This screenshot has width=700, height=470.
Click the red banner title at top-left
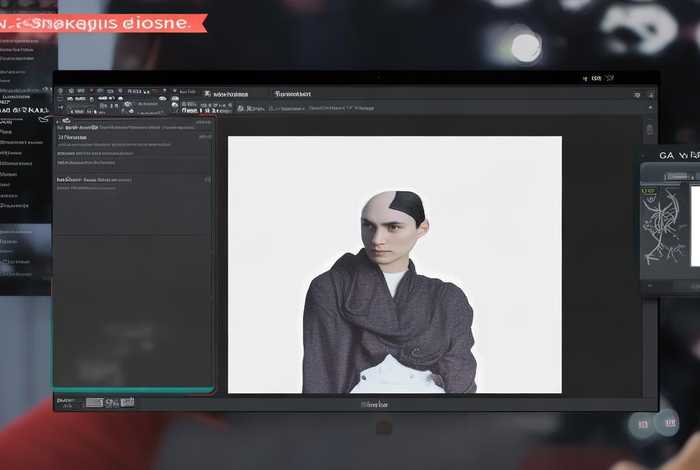tap(100, 22)
